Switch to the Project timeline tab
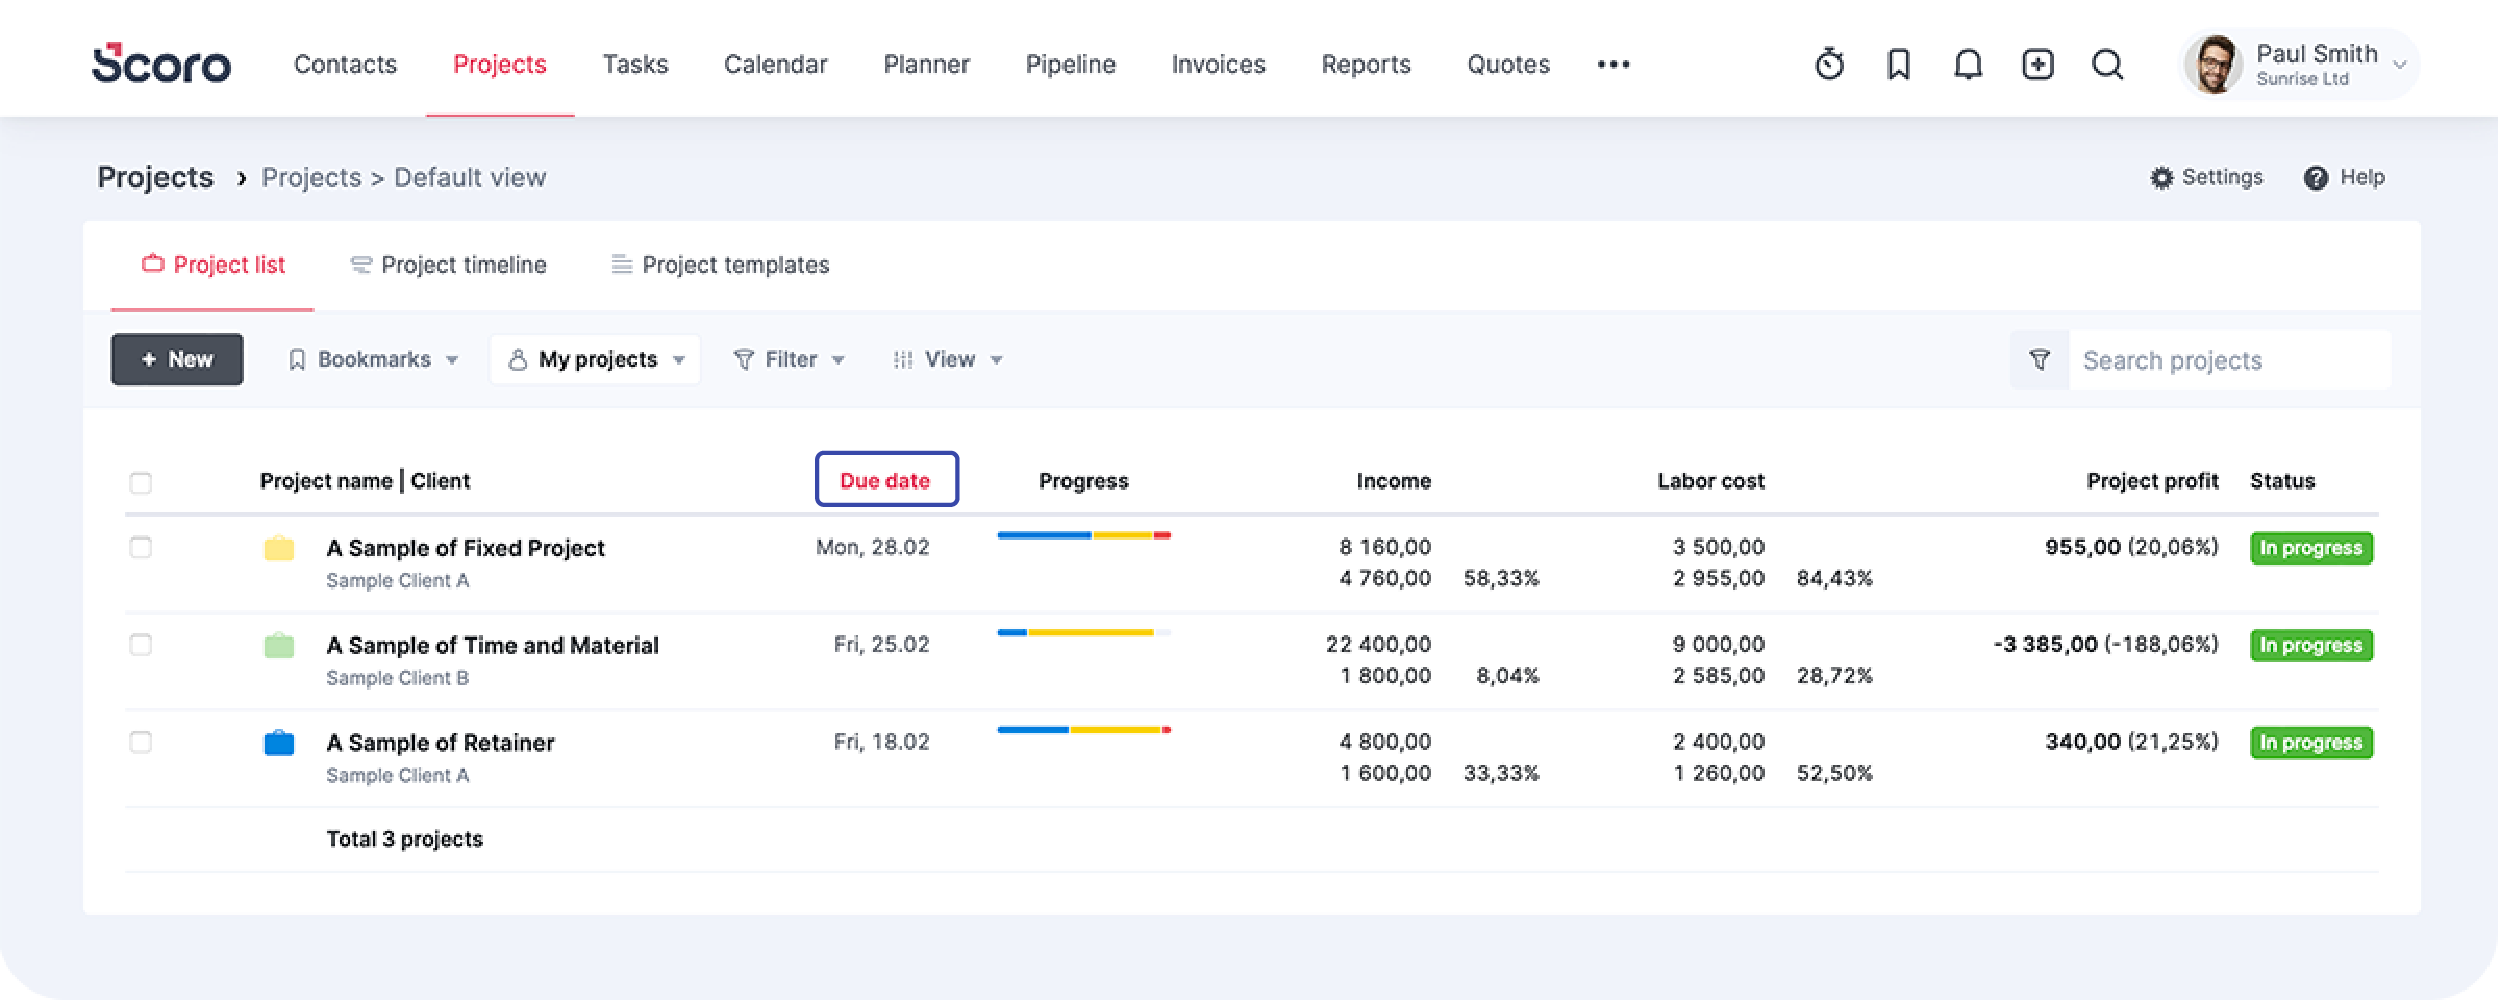Screen dimensions: 2500x1000 click(448, 265)
